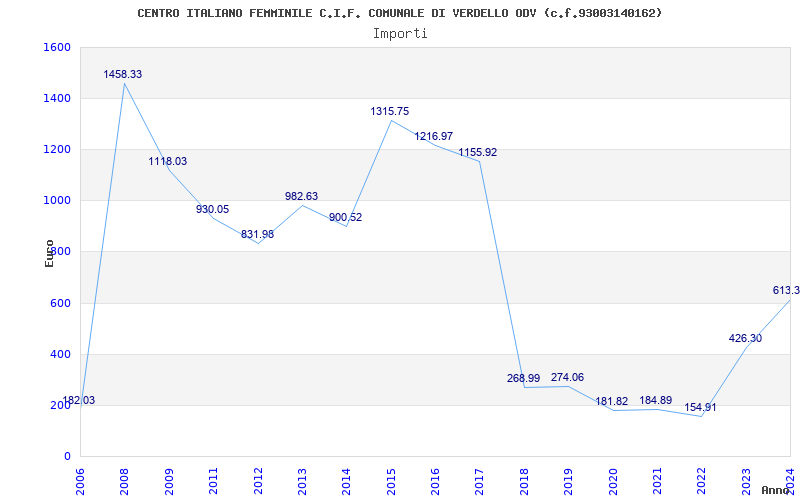Screen dimensions: 800x500
Task: Select the 930.05 data label
Action: (x=213, y=210)
